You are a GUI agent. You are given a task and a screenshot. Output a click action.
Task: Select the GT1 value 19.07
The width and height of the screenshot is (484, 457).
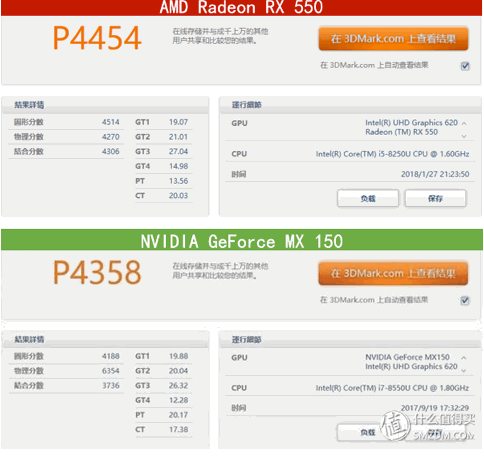pos(178,122)
